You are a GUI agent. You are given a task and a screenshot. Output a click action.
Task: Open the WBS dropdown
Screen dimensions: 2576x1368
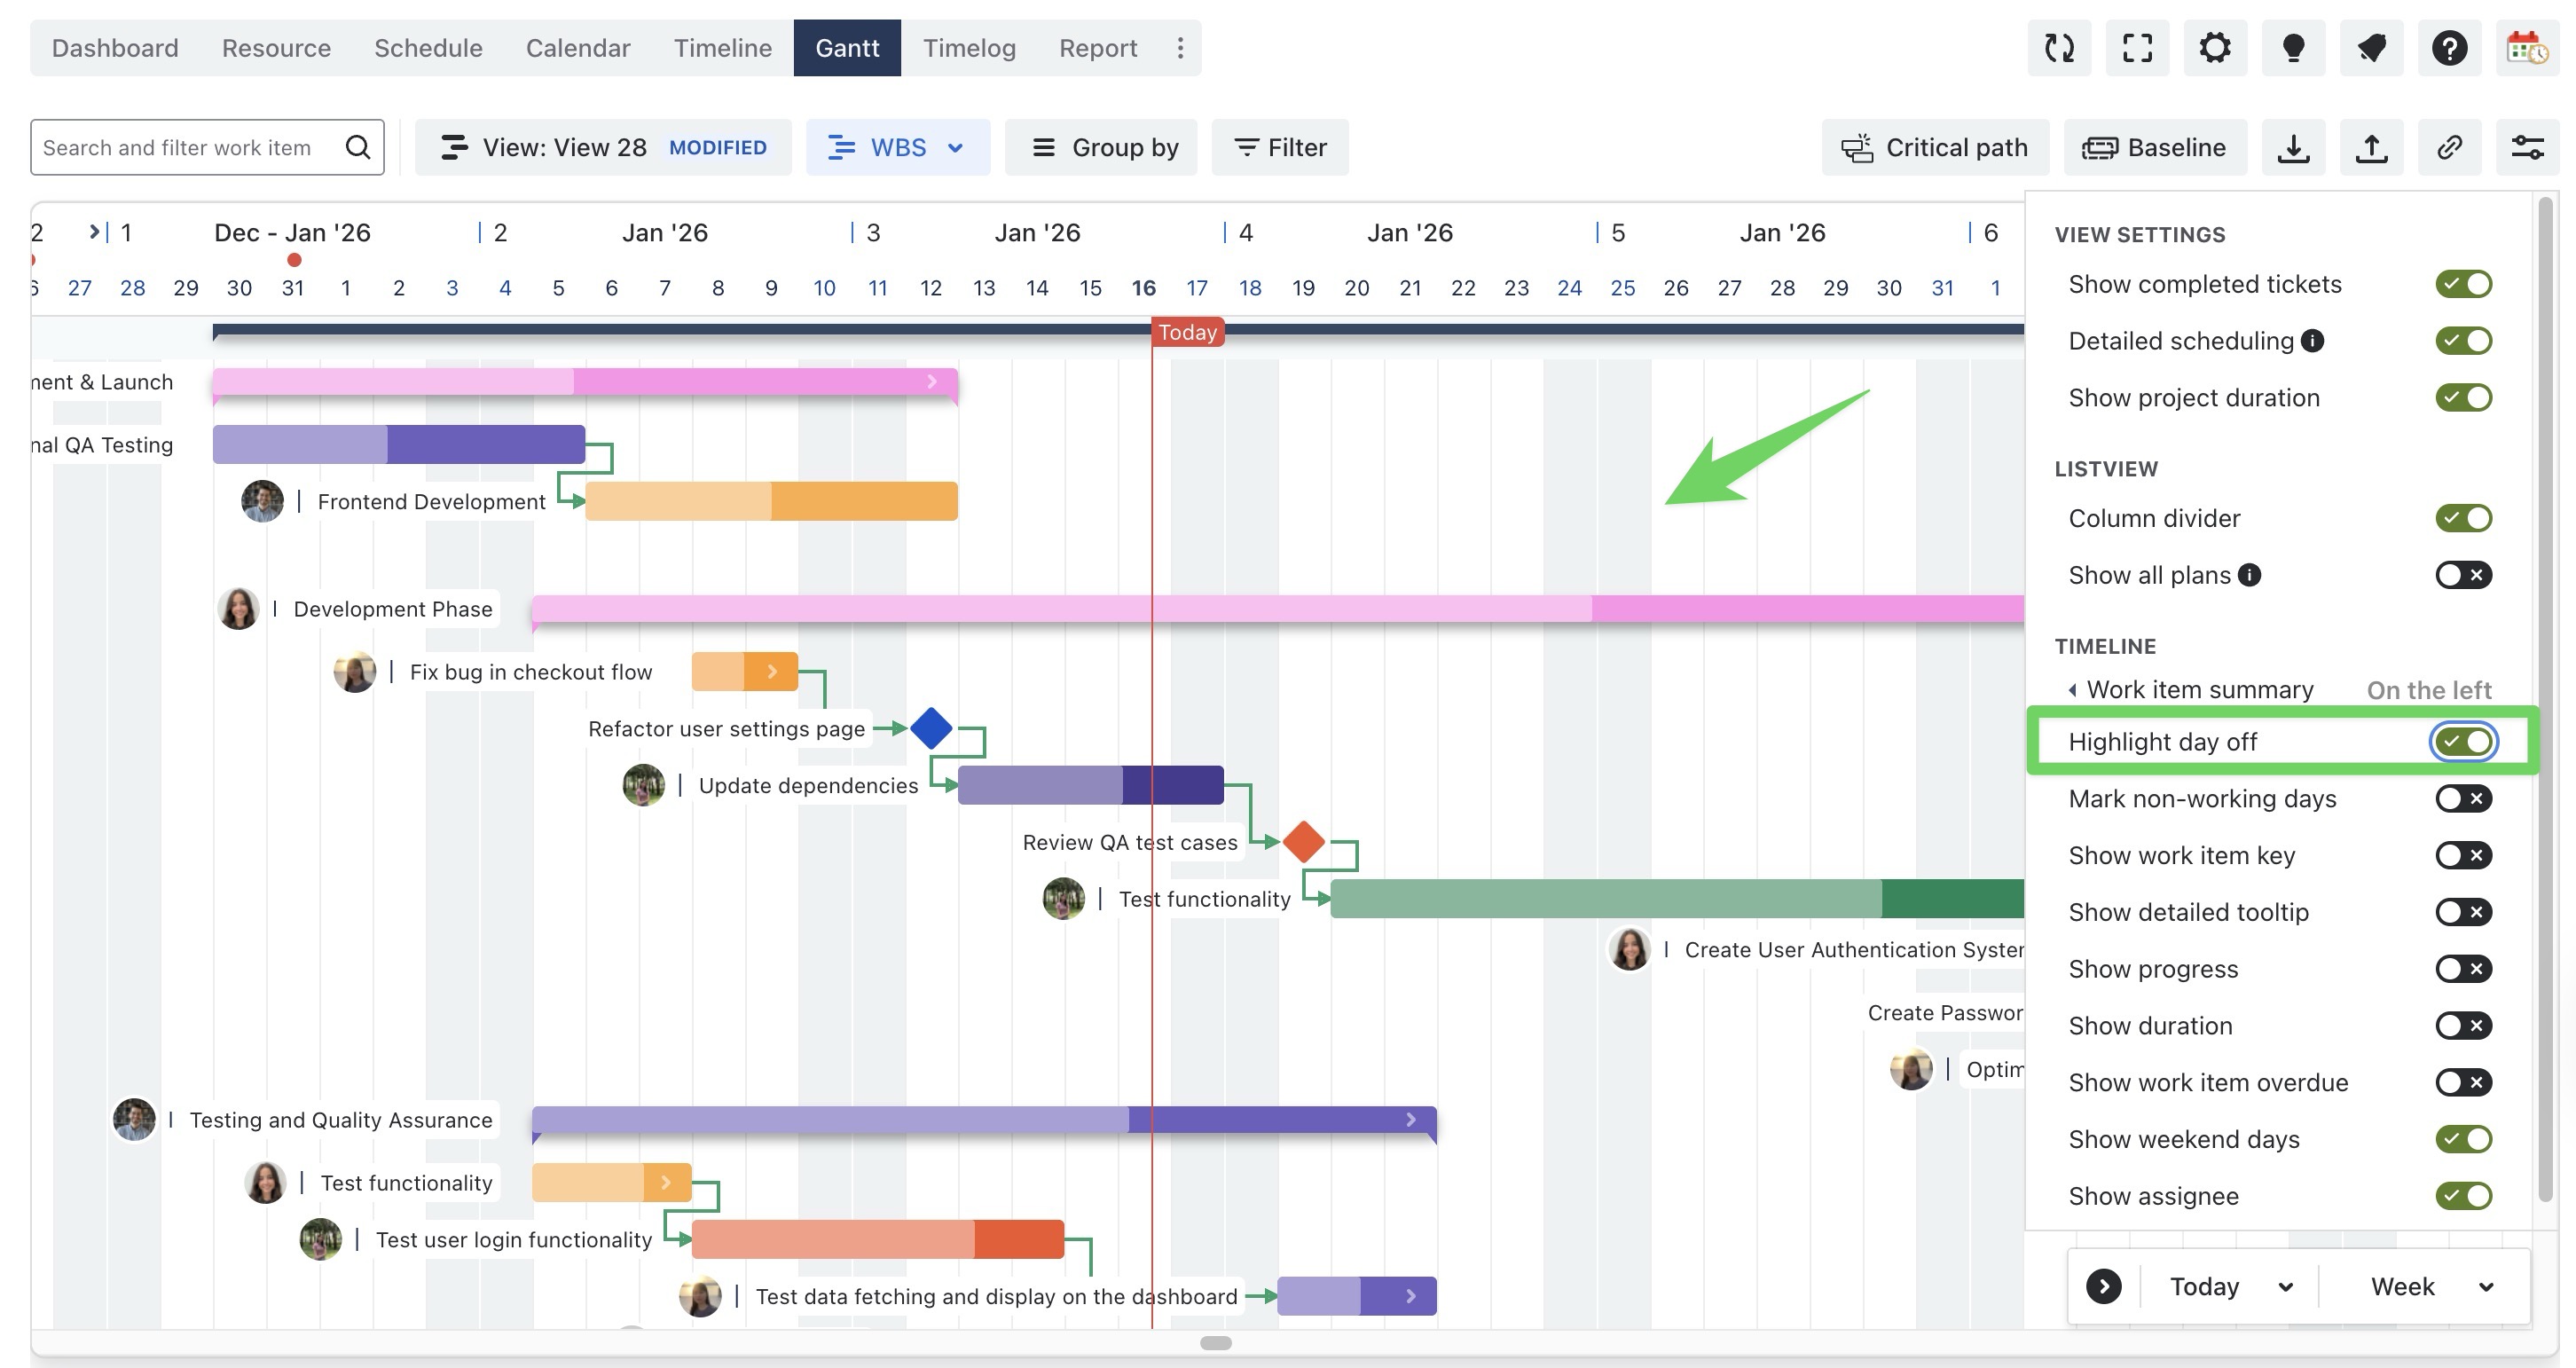[x=897, y=148]
